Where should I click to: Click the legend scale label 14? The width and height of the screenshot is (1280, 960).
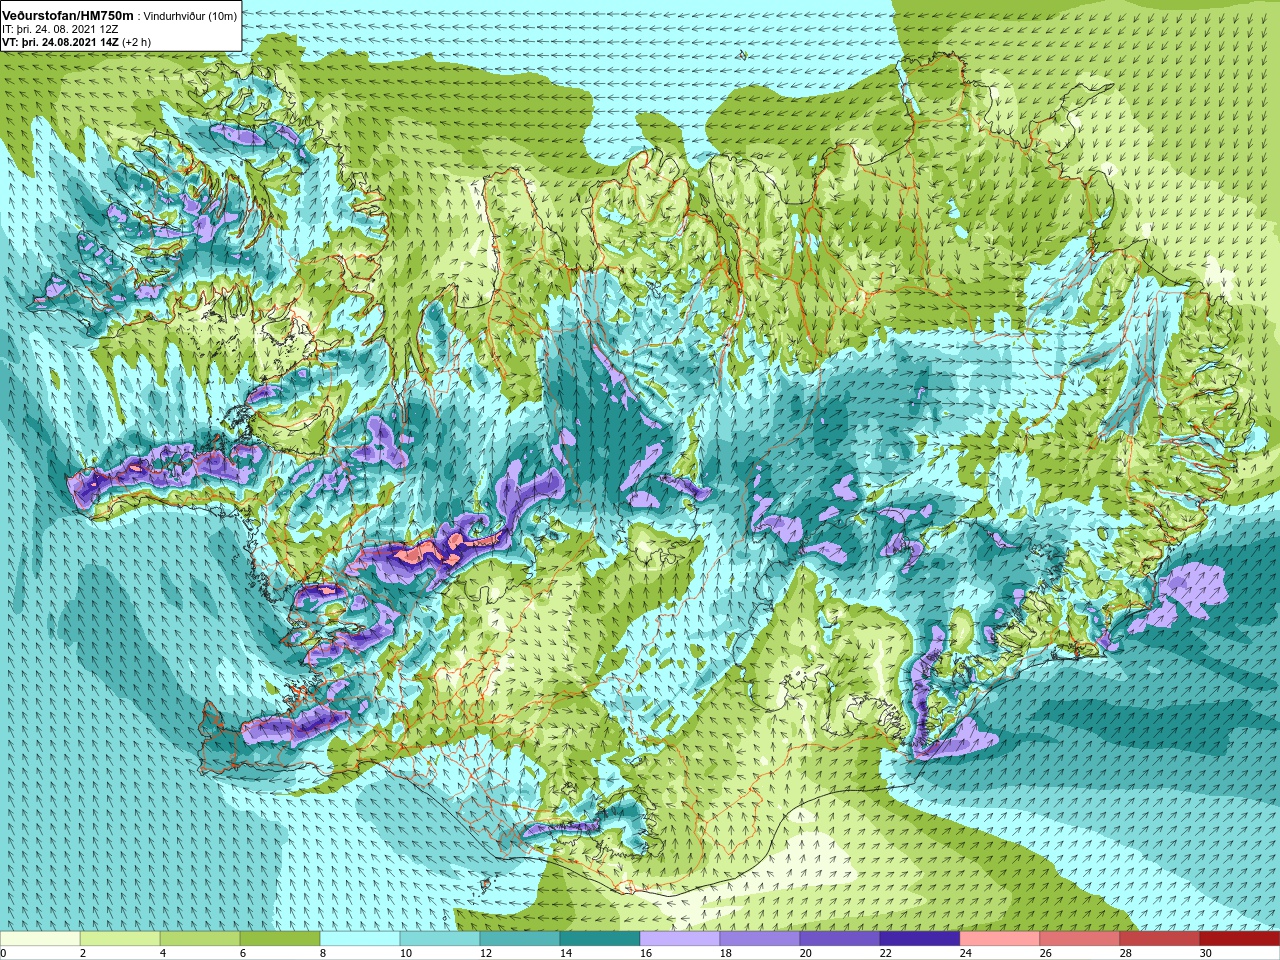(566, 953)
